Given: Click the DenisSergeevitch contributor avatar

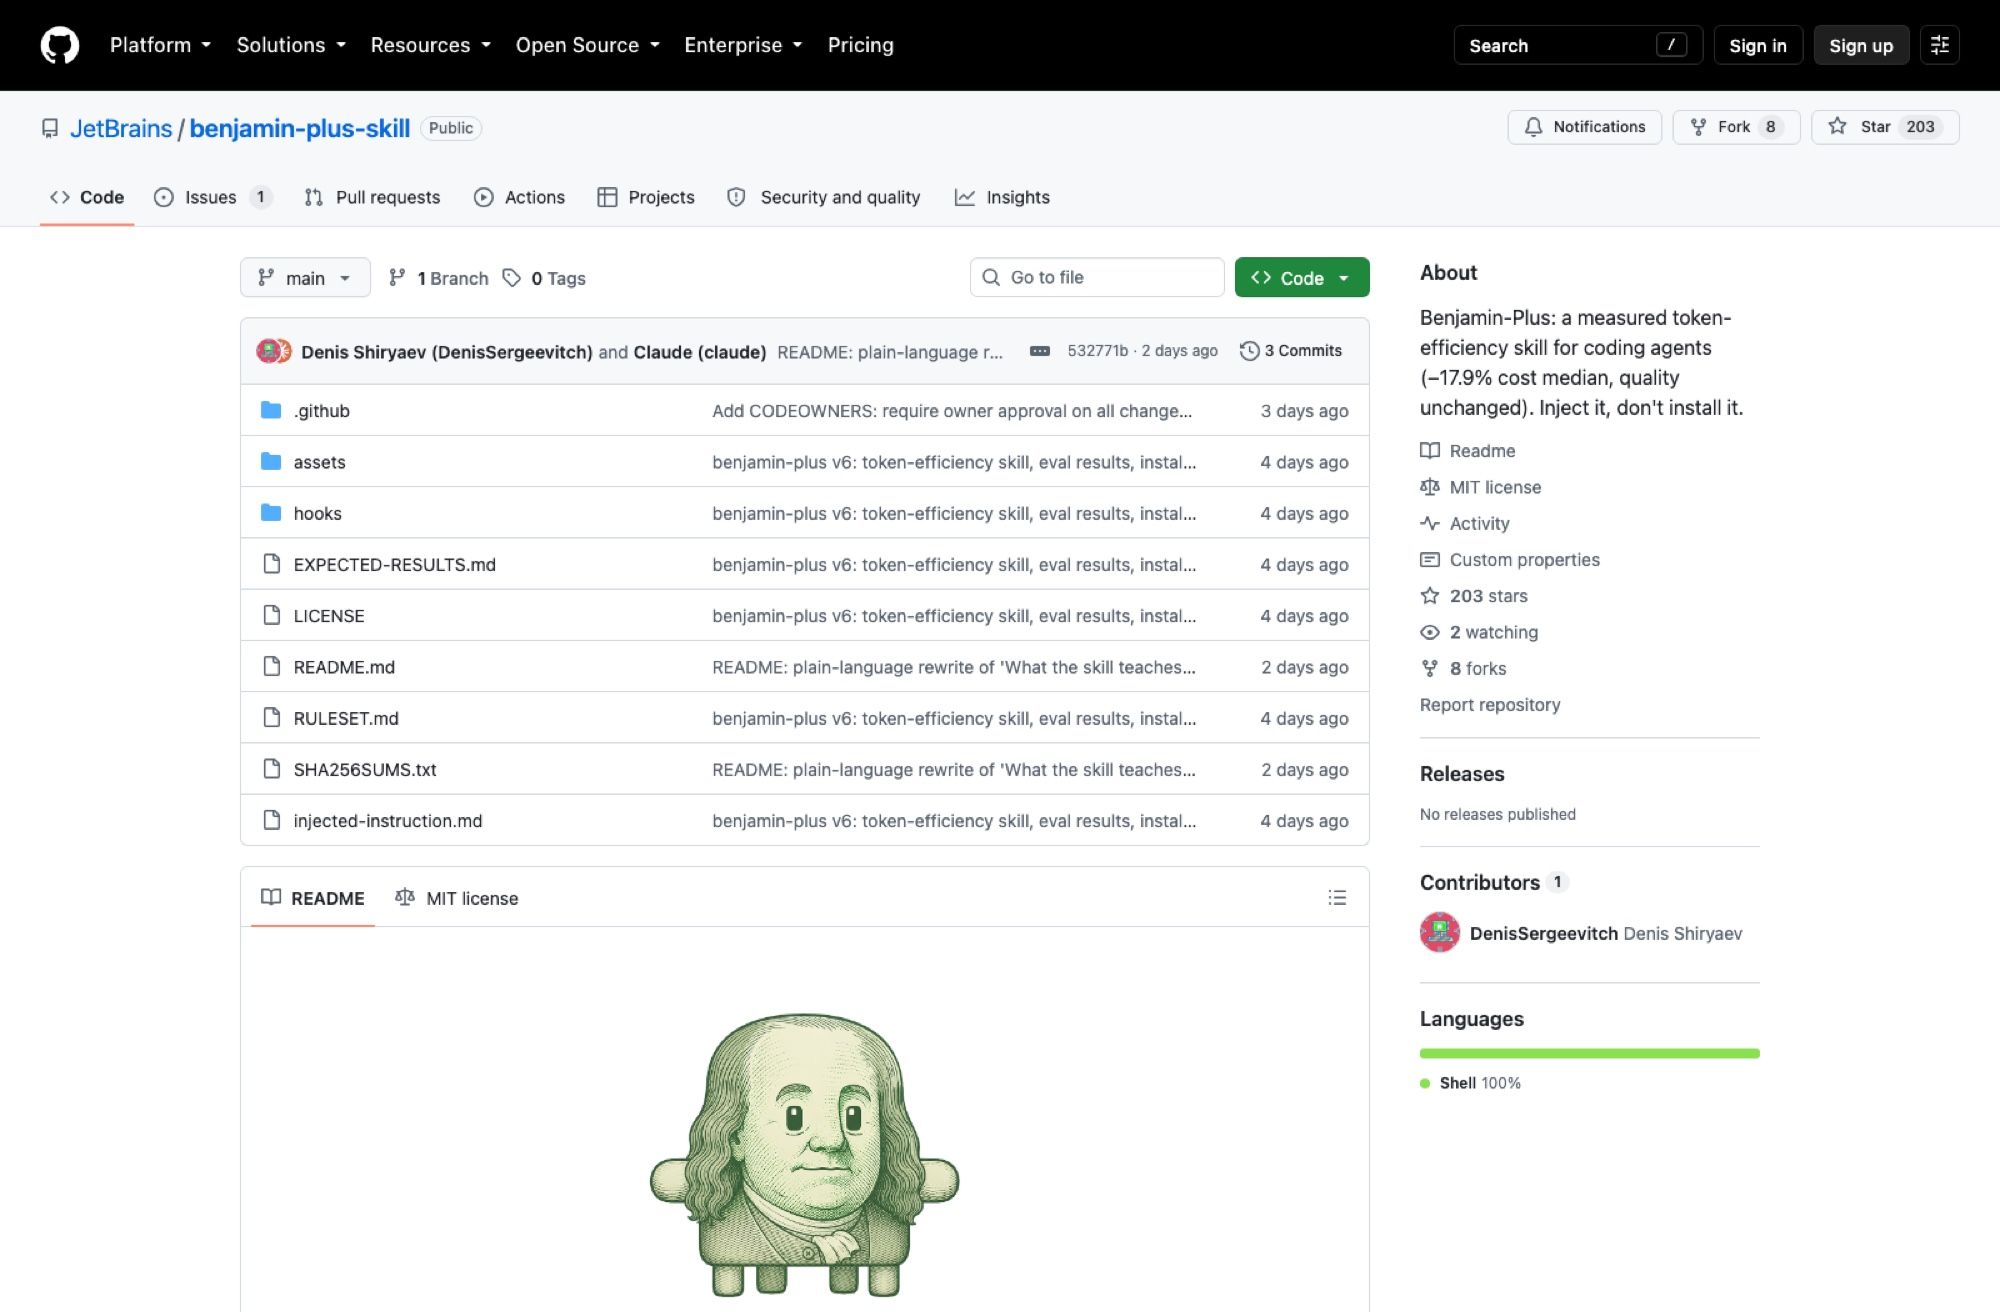Looking at the screenshot, I should tap(1440, 933).
